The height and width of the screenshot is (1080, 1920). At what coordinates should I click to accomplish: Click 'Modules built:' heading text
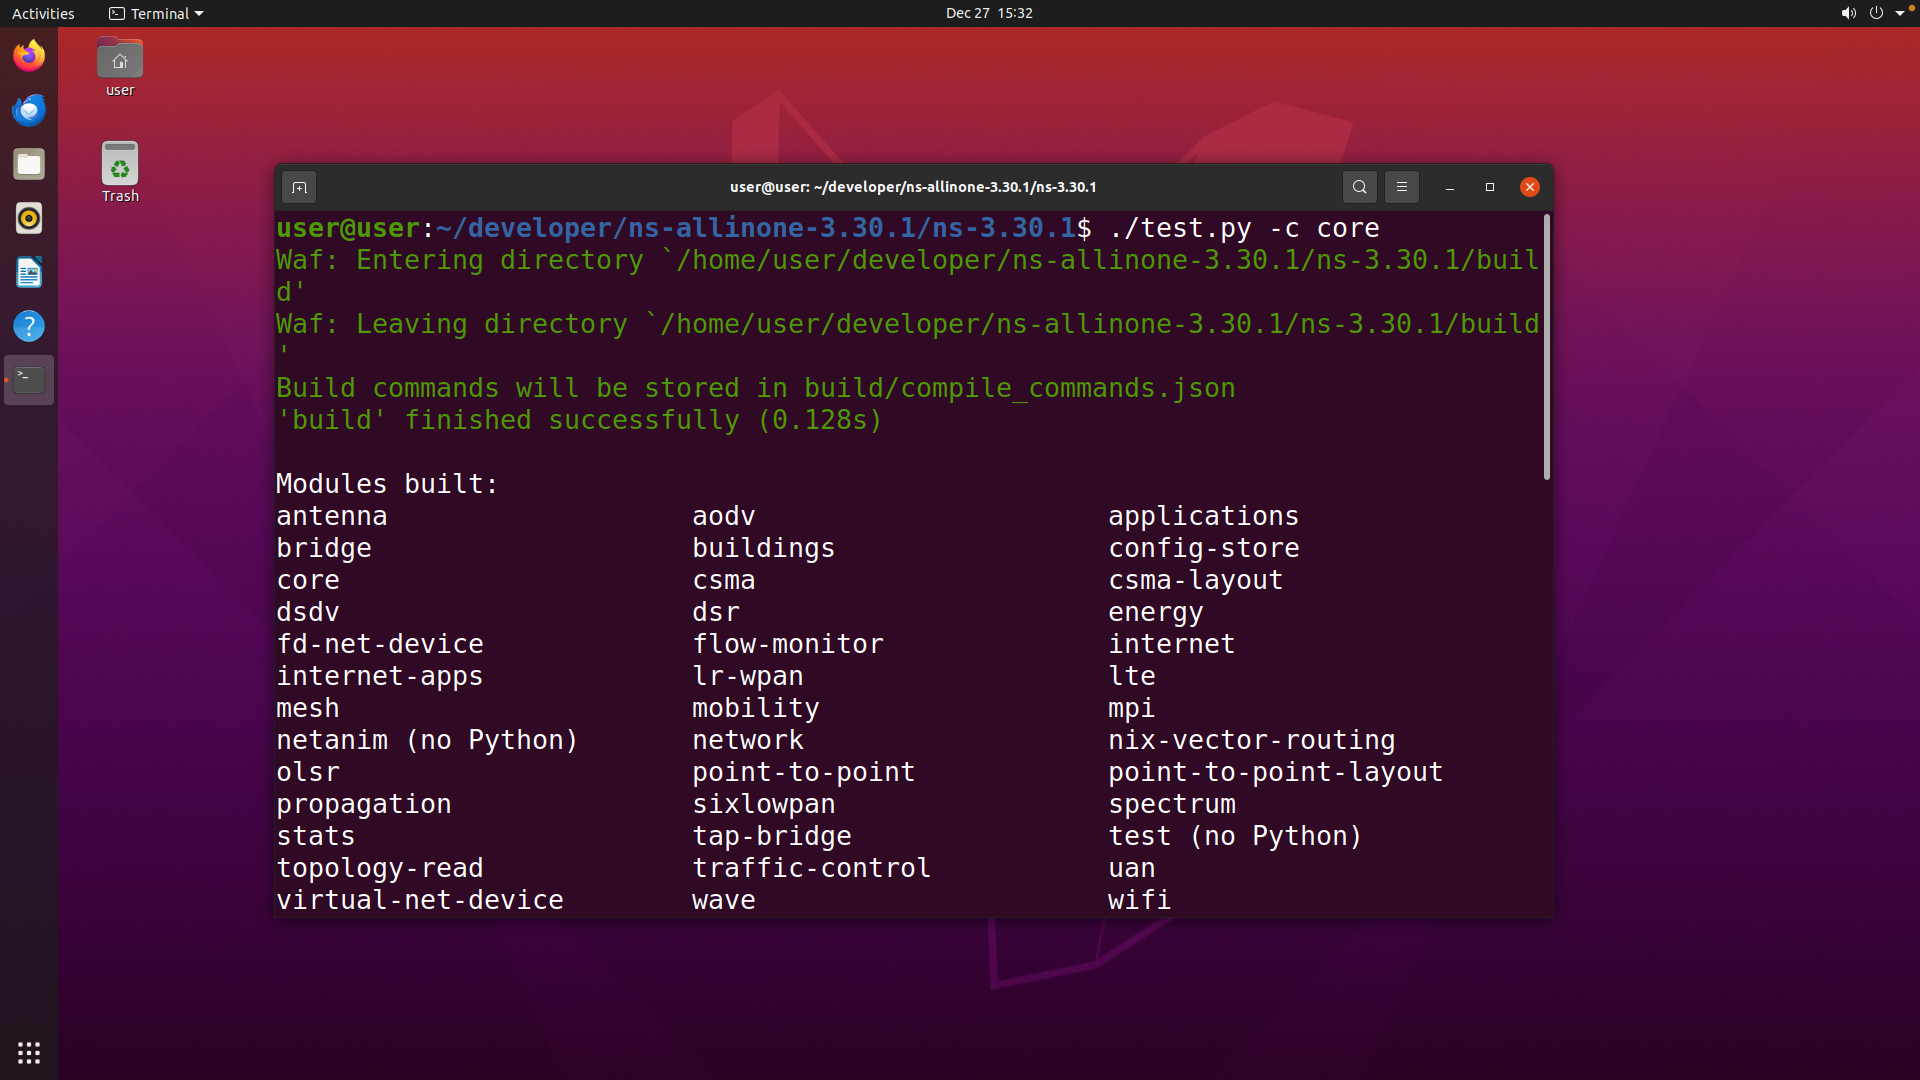coord(387,484)
